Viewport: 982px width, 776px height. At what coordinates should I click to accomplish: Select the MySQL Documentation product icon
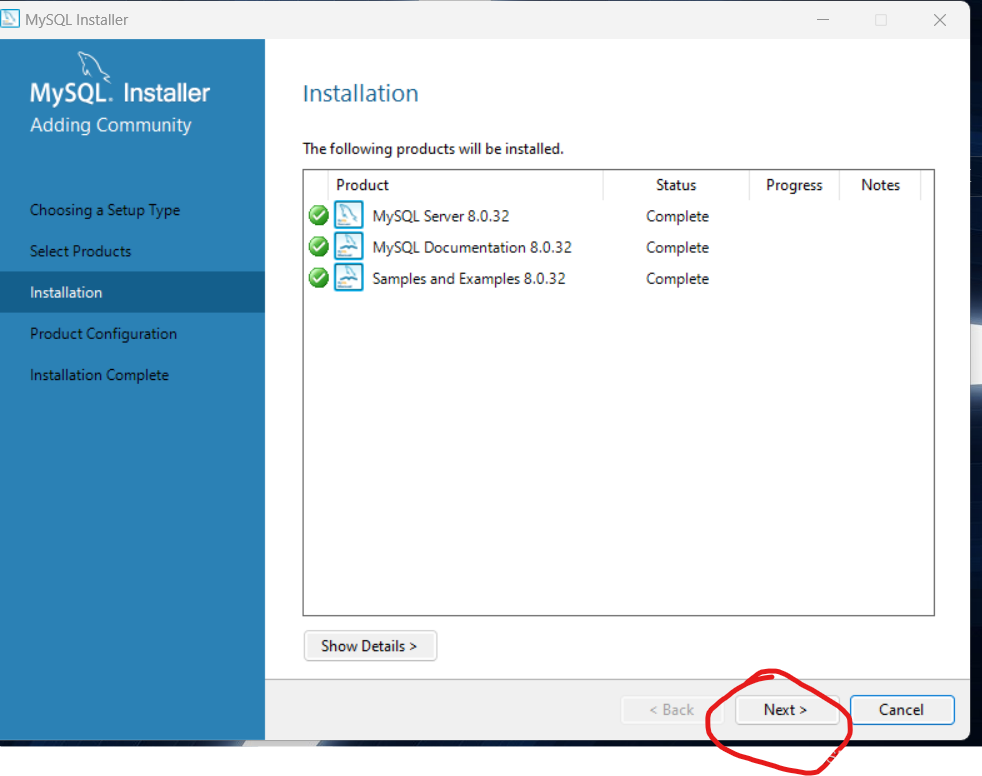[348, 246]
